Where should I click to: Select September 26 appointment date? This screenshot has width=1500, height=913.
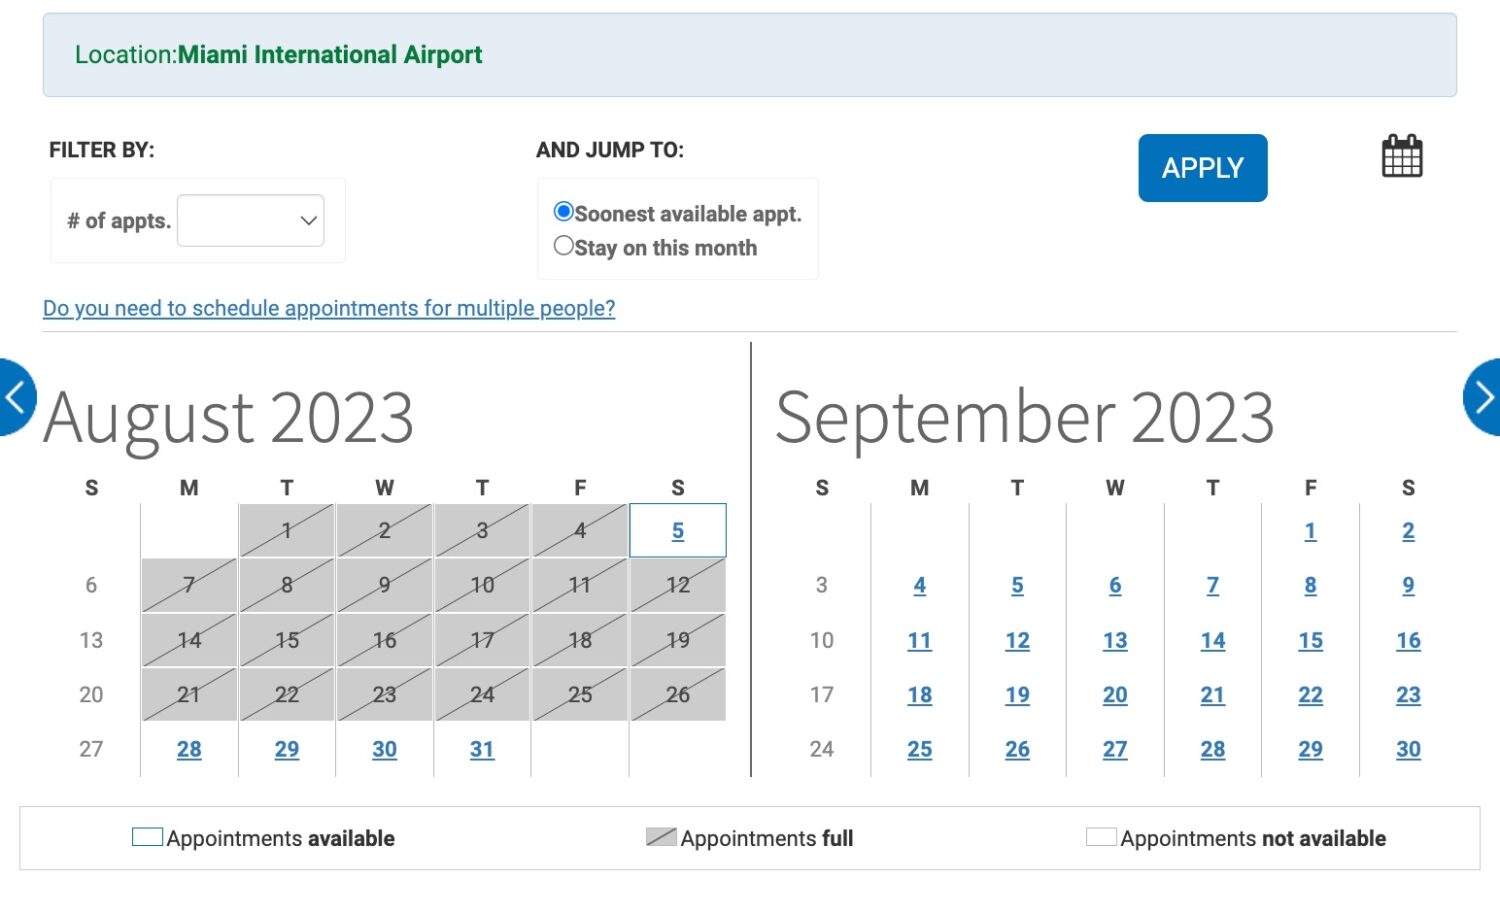pos(1017,749)
